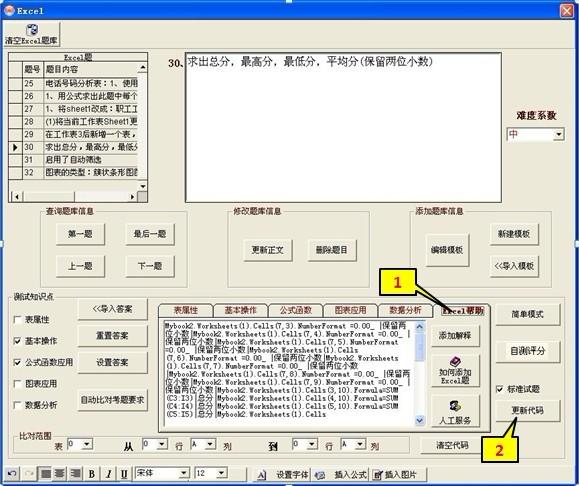Open the 到 end column dropdown

pos(360,444)
